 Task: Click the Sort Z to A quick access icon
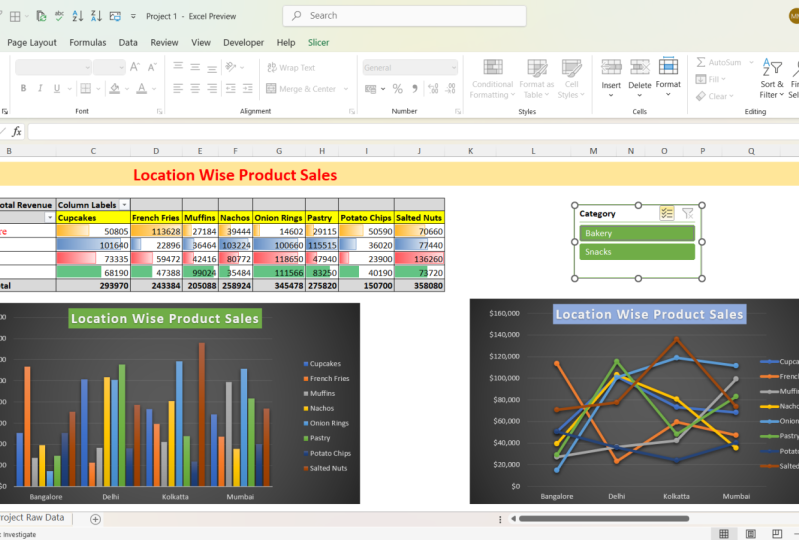[x=96, y=16]
